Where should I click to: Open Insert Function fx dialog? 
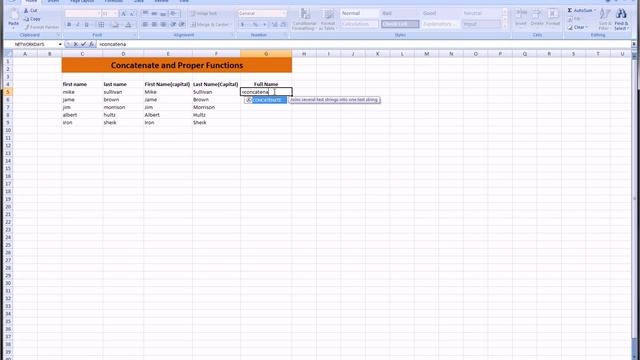coord(92,44)
